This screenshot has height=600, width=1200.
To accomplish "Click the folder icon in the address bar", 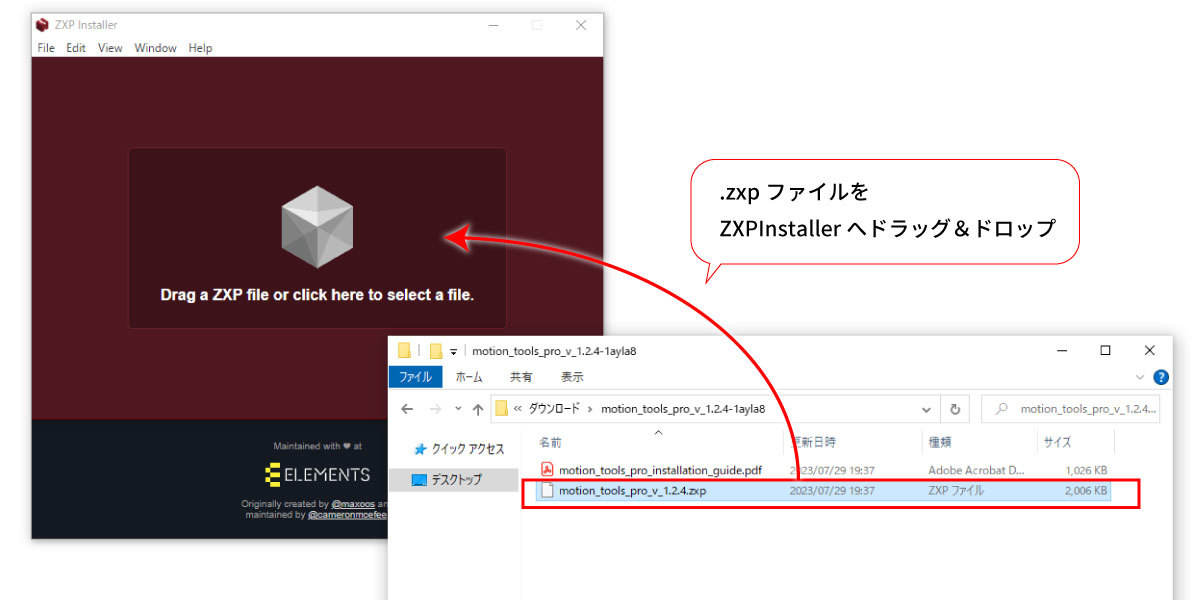I will (x=502, y=408).
